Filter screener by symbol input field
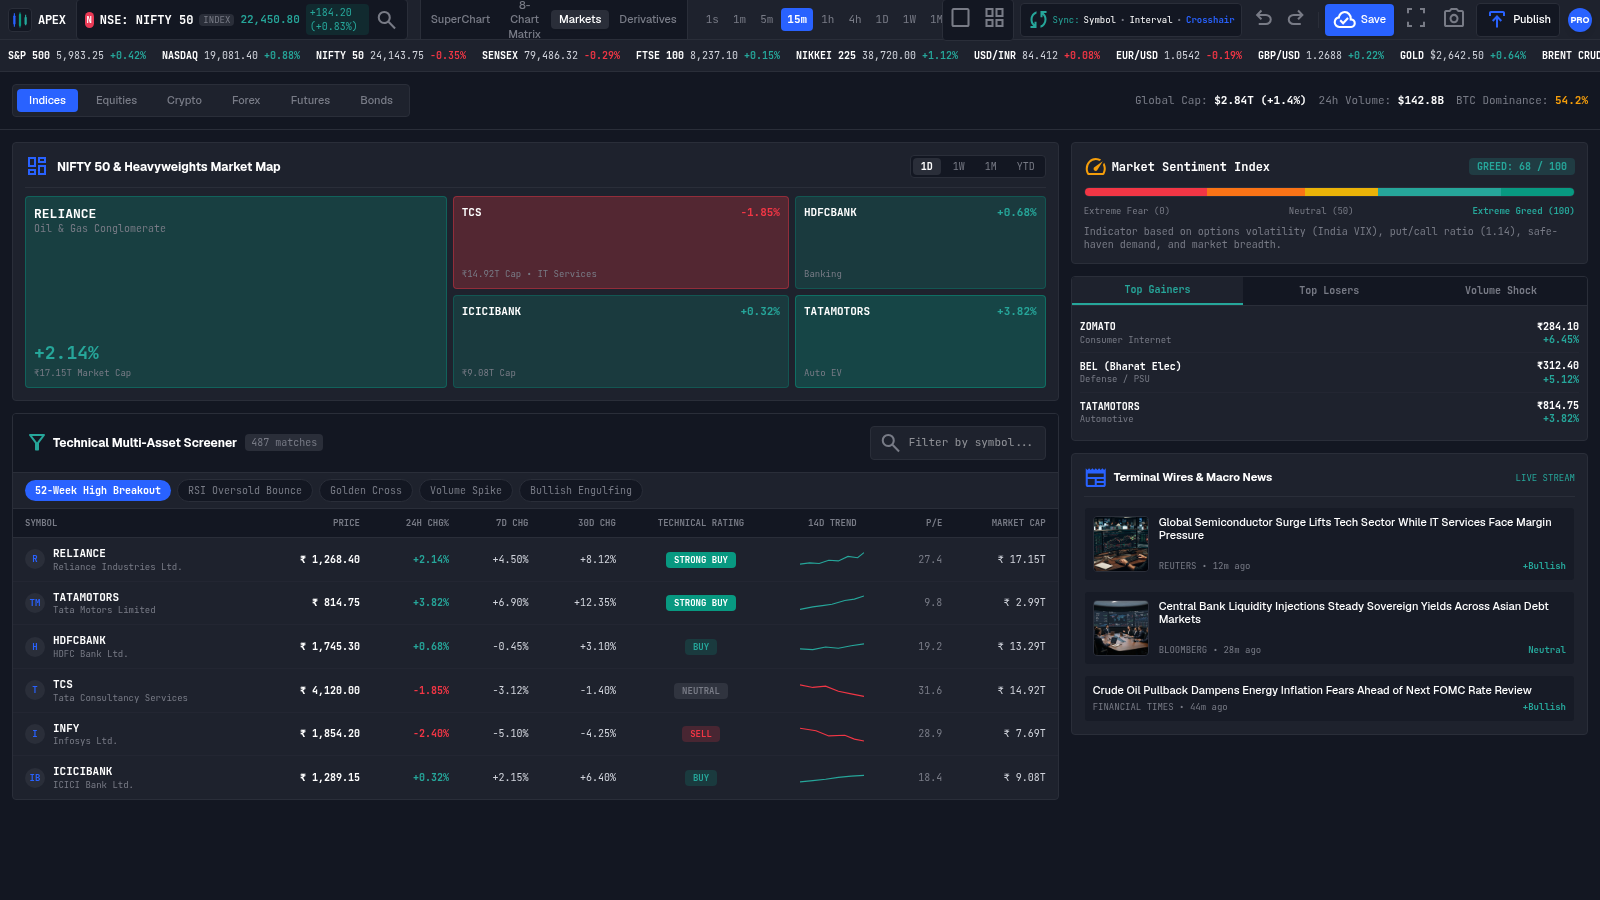Image resolution: width=1600 pixels, height=900 pixels. [958, 443]
